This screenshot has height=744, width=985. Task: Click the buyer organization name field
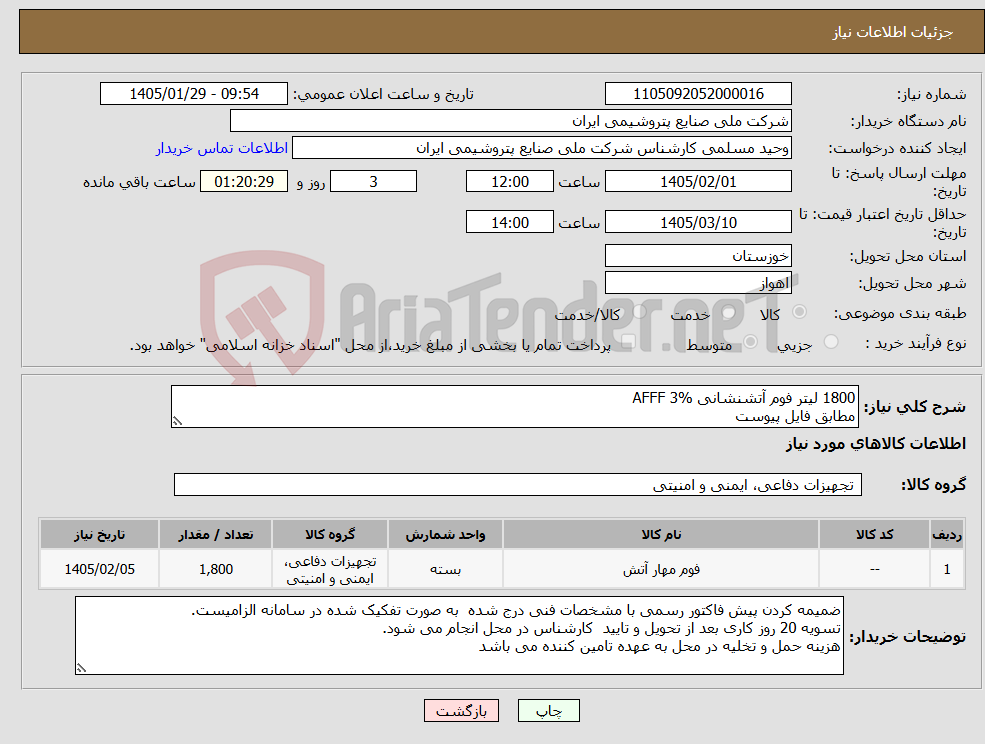tap(510, 121)
